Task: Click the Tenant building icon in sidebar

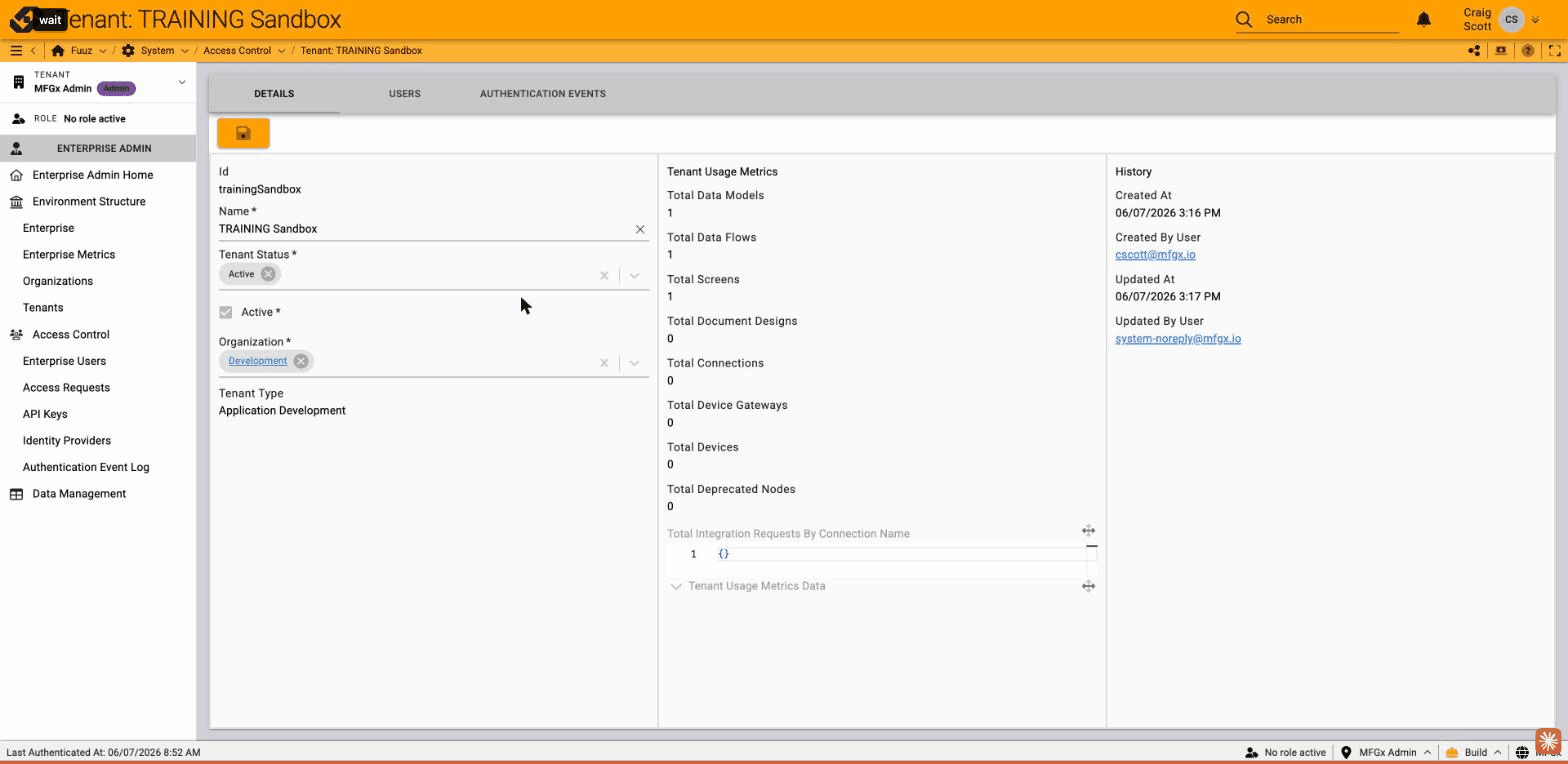Action: pos(18,82)
